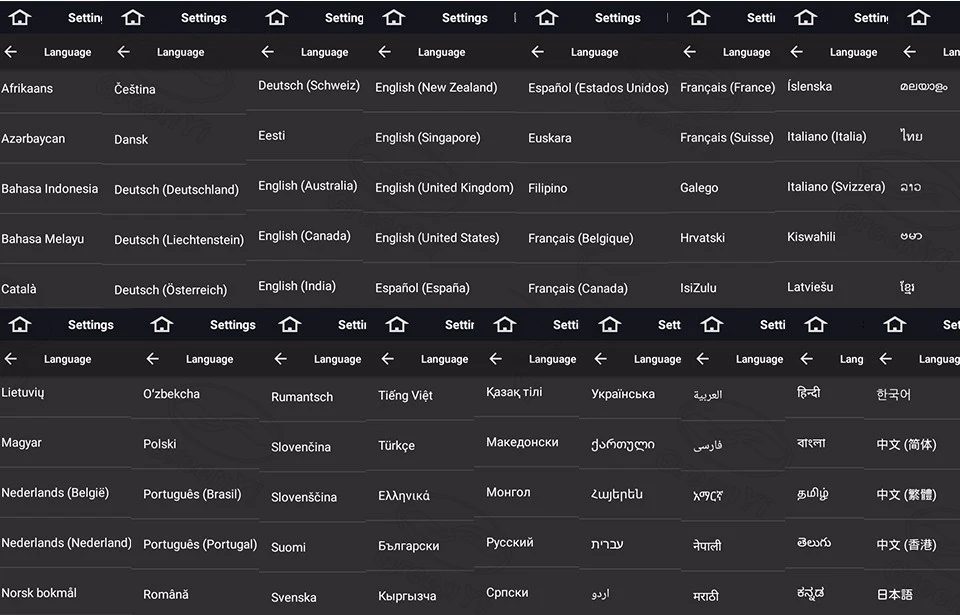Select the Русский language entry

pos(509,543)
